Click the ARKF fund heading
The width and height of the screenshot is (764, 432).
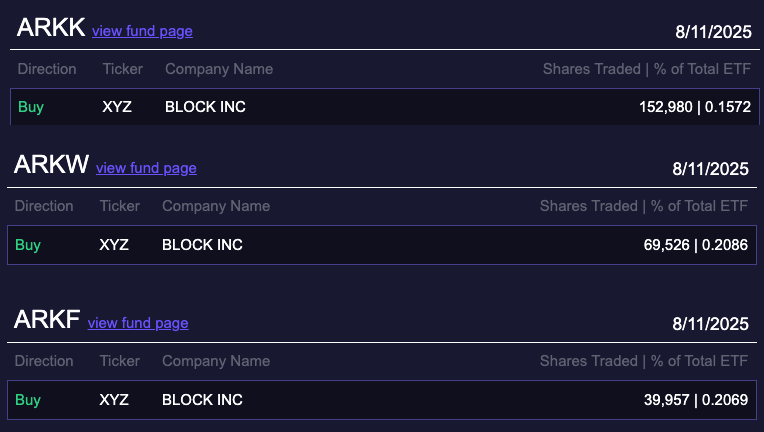click(x=48, y=321)
